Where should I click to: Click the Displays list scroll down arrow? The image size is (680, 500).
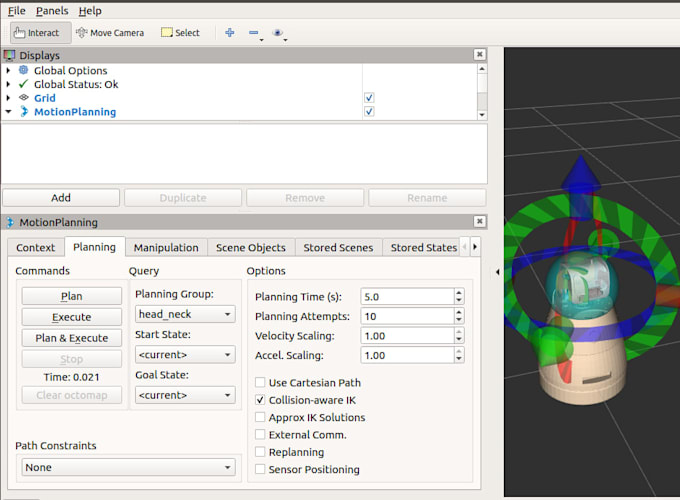coord(482,115)
